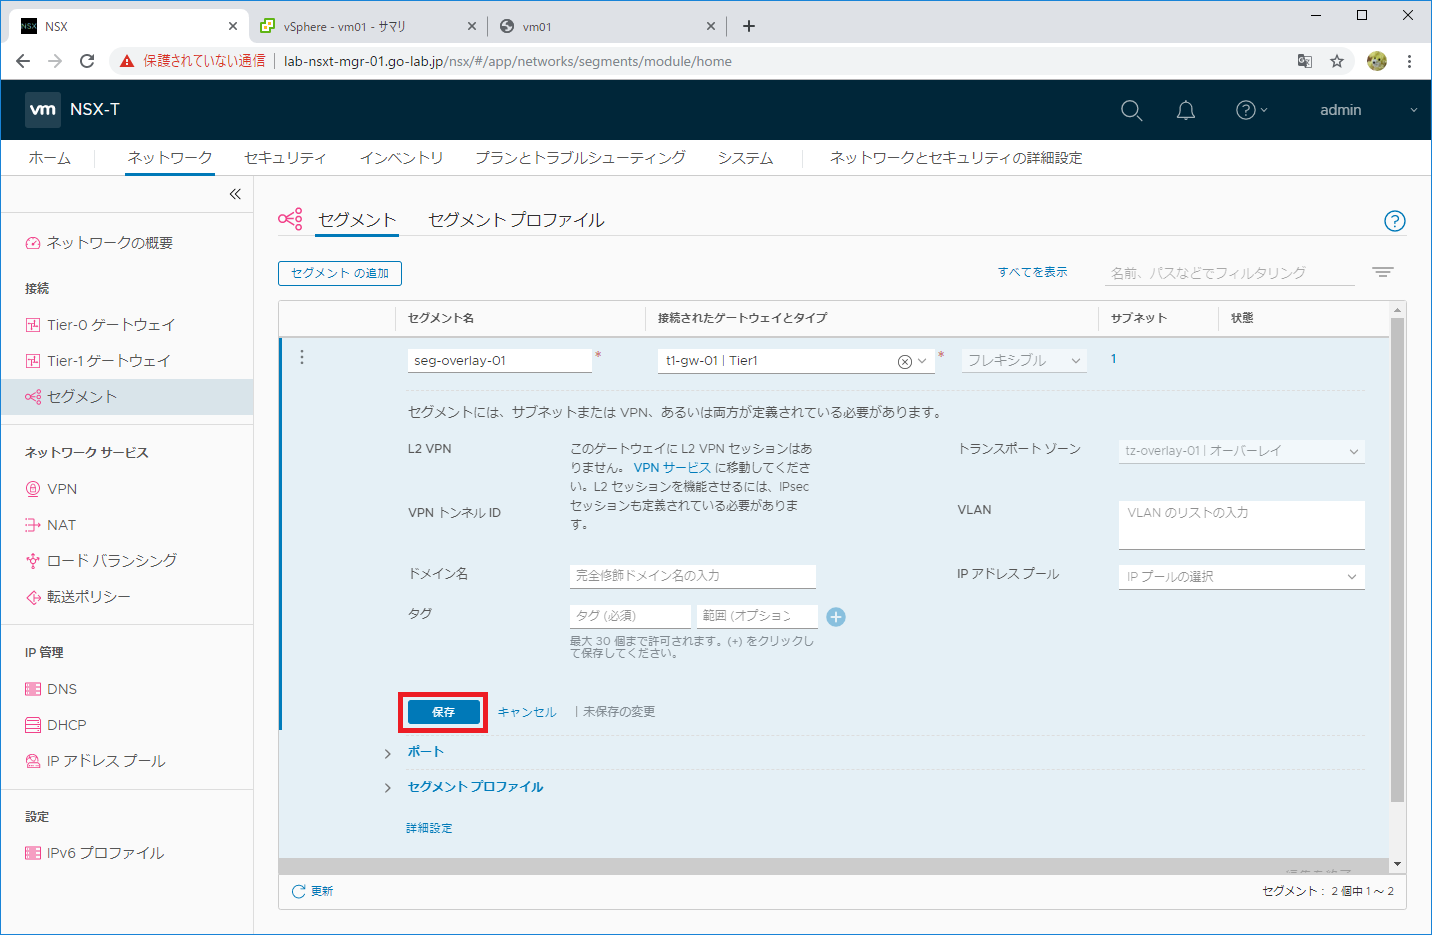Collapse the left sidebar with the double chevron
Image resolution: width=1432 pixels, height=935 pixels.
coord(235,194)
